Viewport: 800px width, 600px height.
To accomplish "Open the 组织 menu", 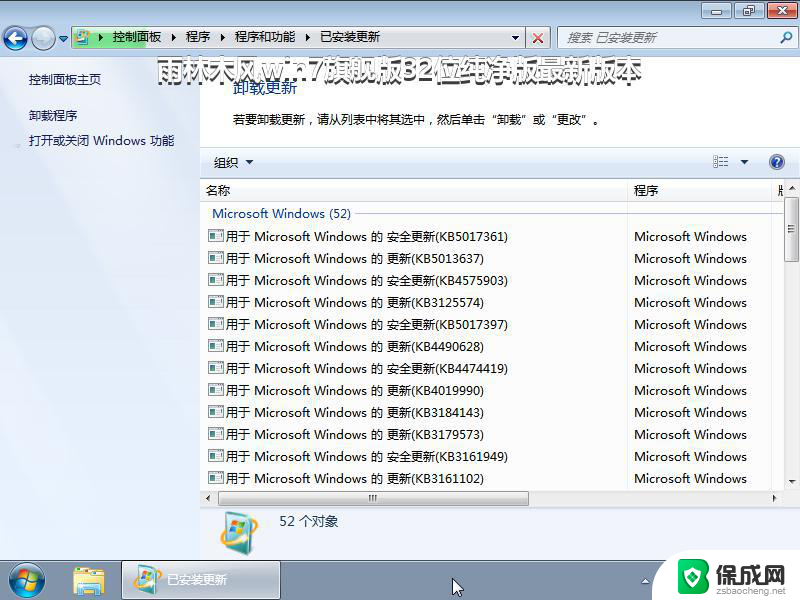I will tap(233, 163).
